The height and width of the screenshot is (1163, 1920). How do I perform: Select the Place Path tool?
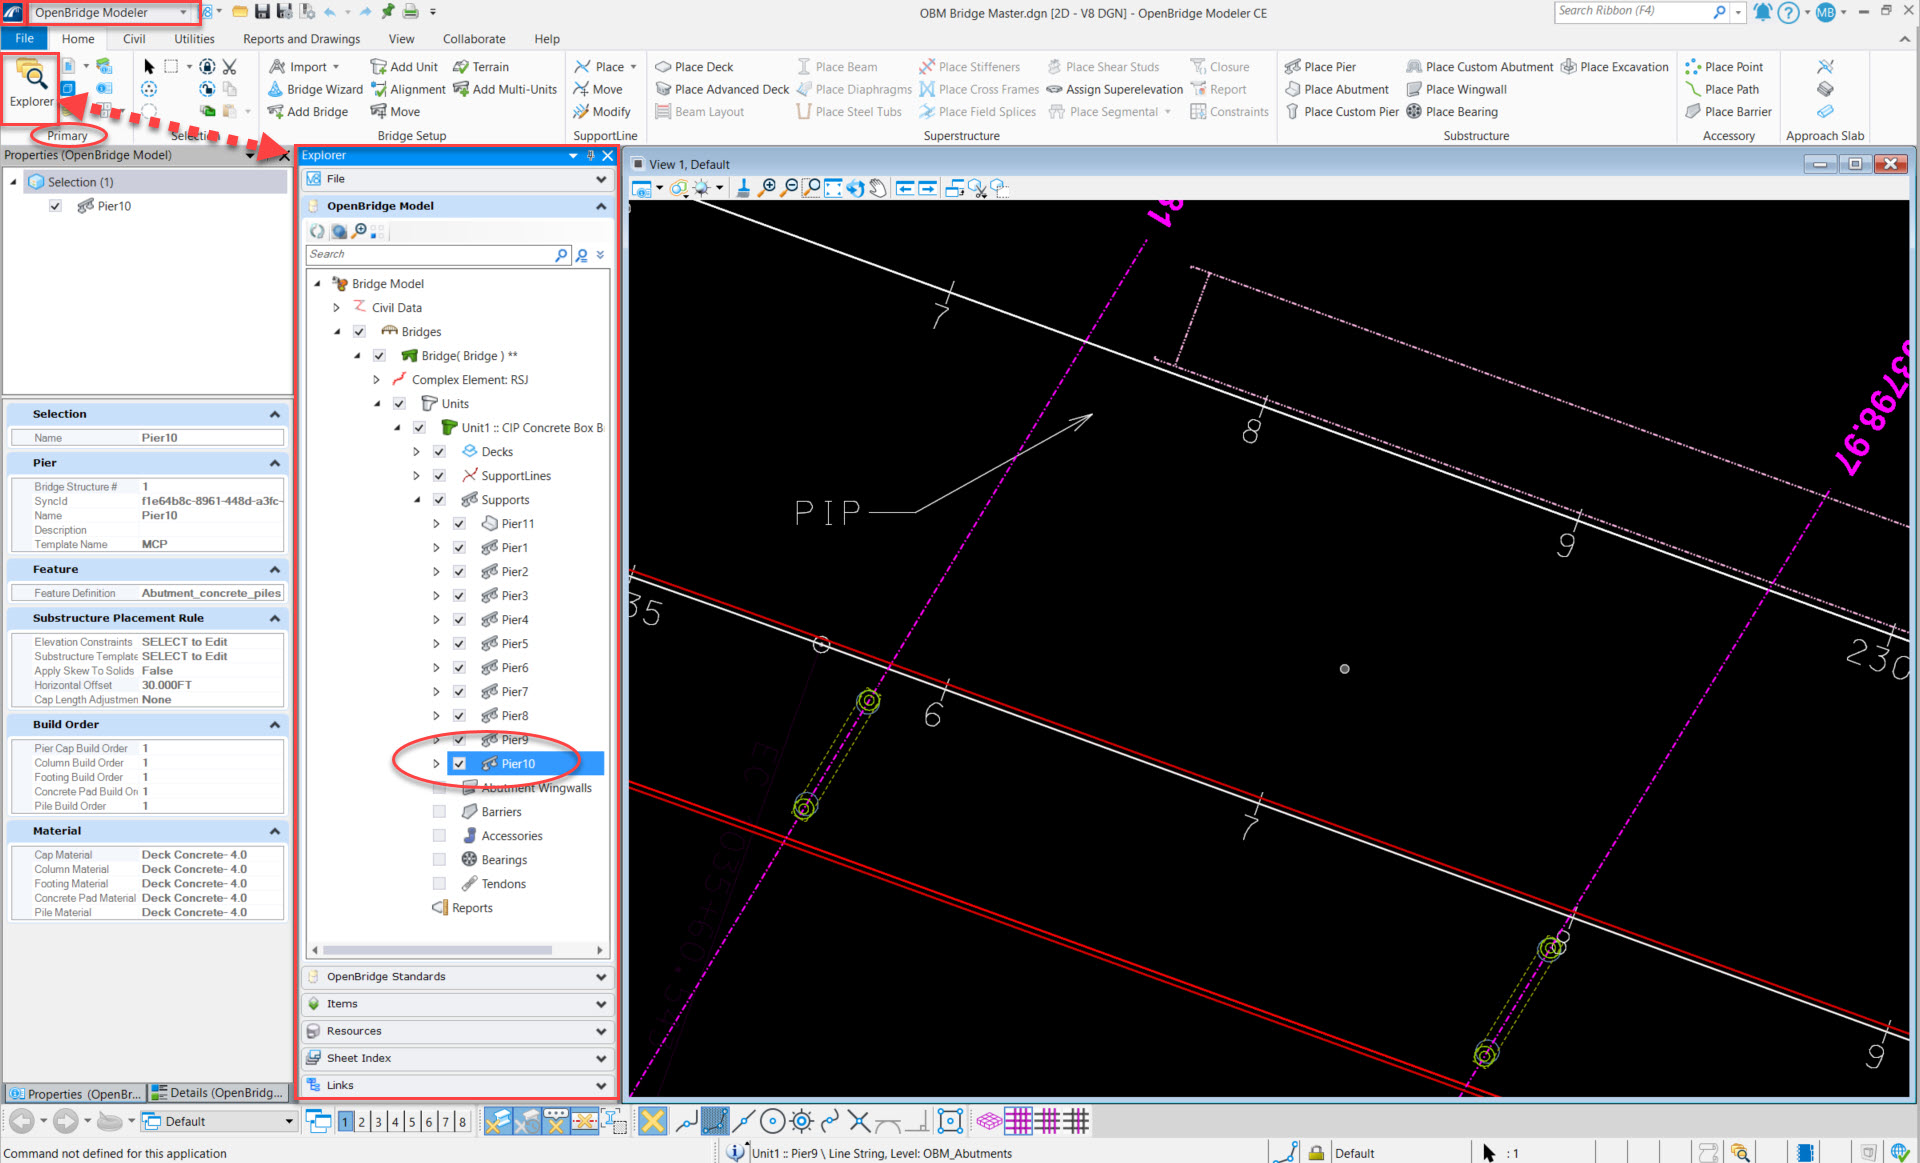coord(1723,89)
